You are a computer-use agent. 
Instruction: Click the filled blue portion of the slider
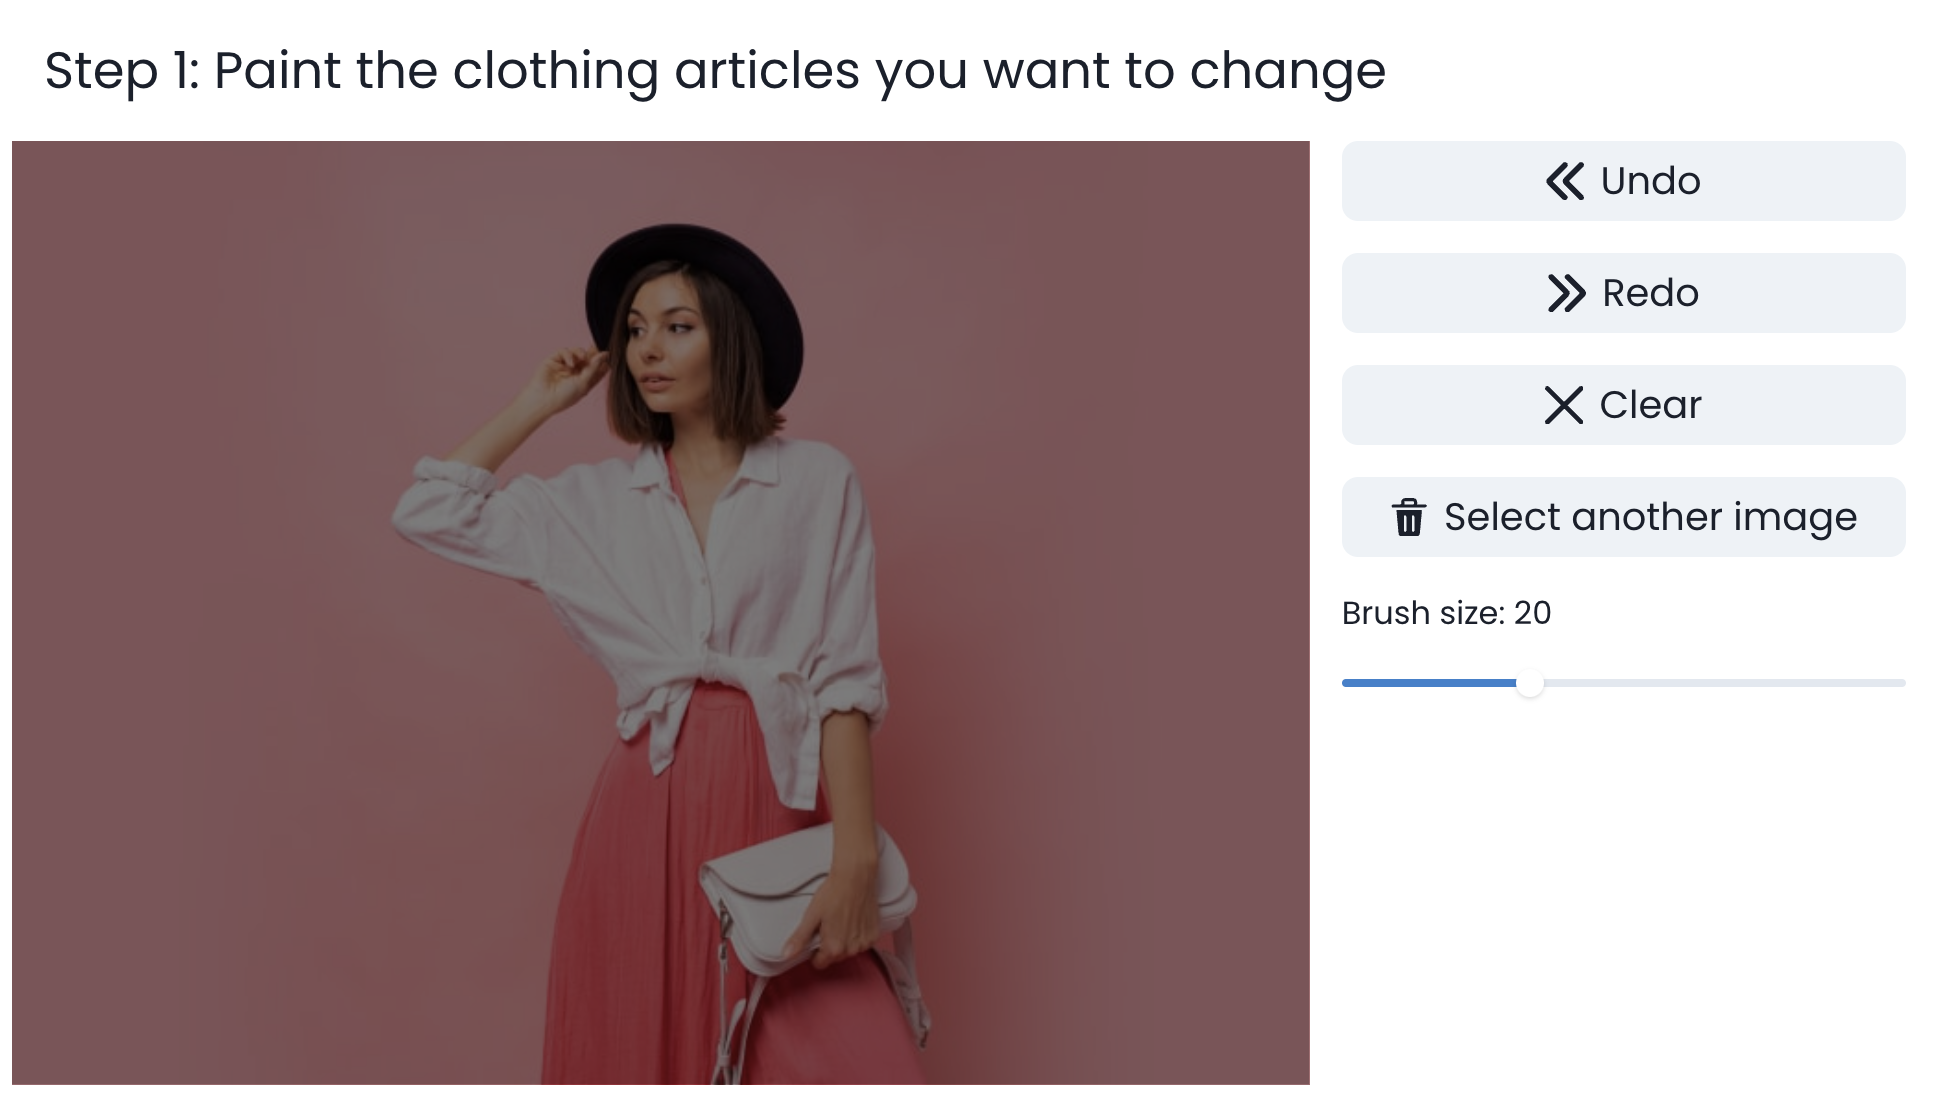pyautogui.click(x=1430, y=684)
